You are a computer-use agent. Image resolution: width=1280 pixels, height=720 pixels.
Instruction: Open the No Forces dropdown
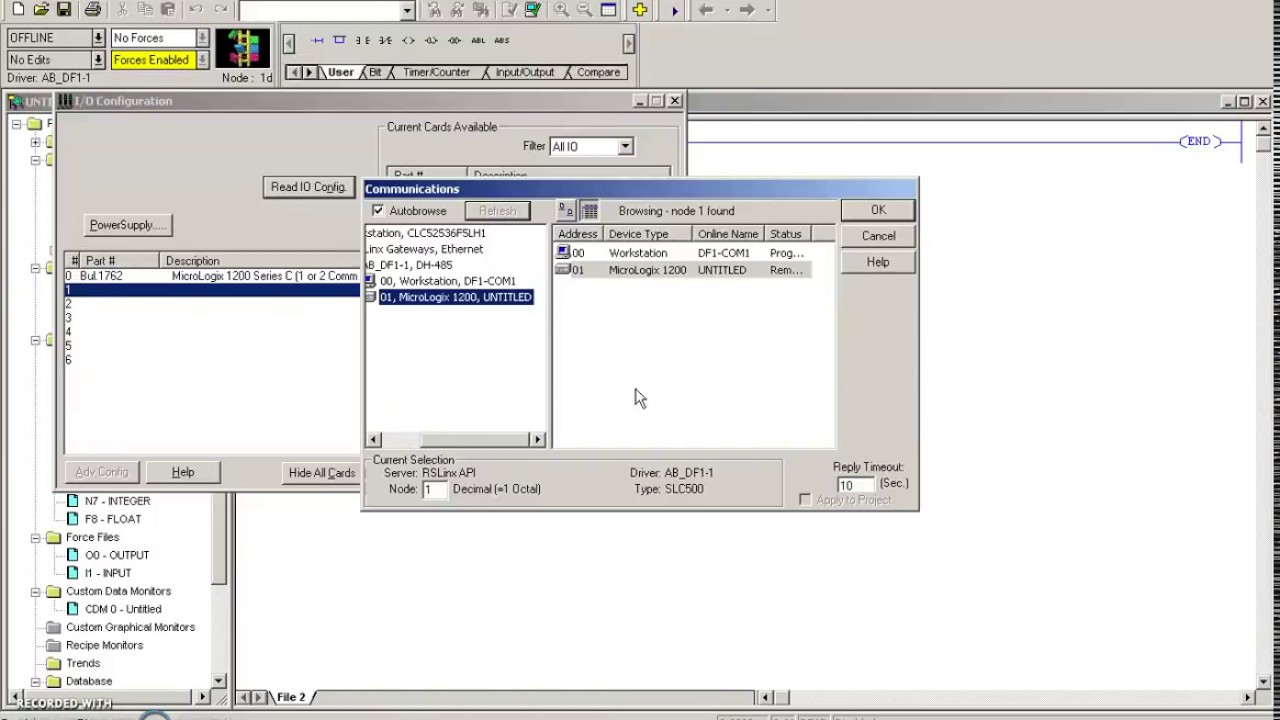pyautogui.click(x=202, y=38)
